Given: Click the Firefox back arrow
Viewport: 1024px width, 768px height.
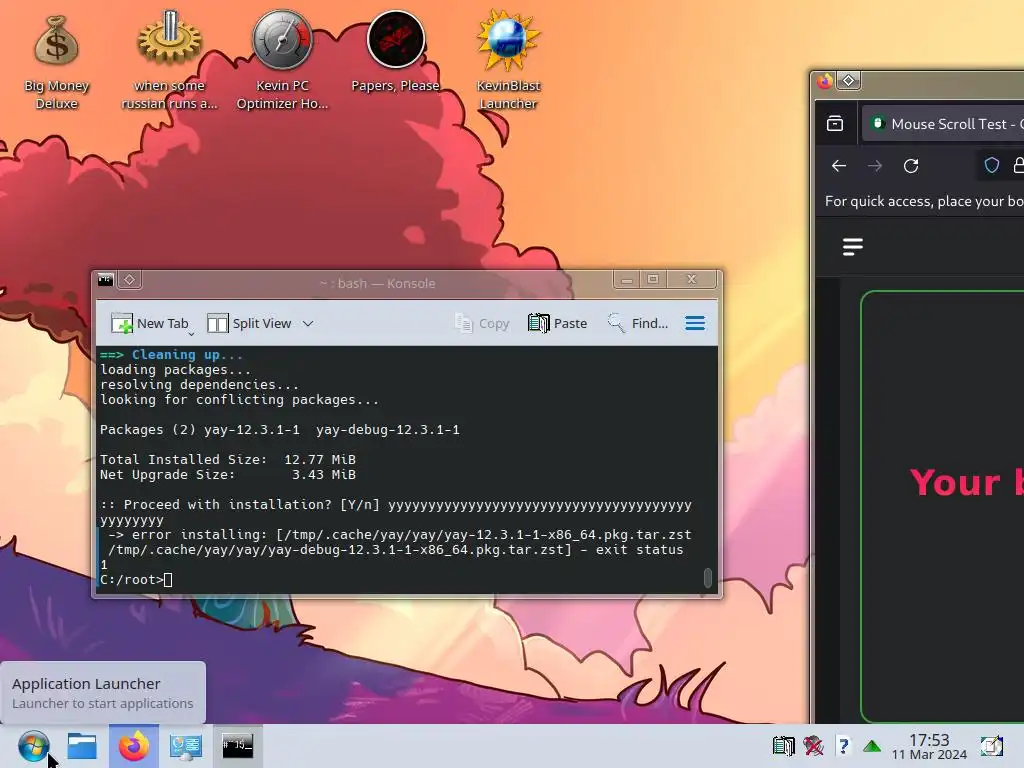Looking at the screenshot, I should coord(839,166).
